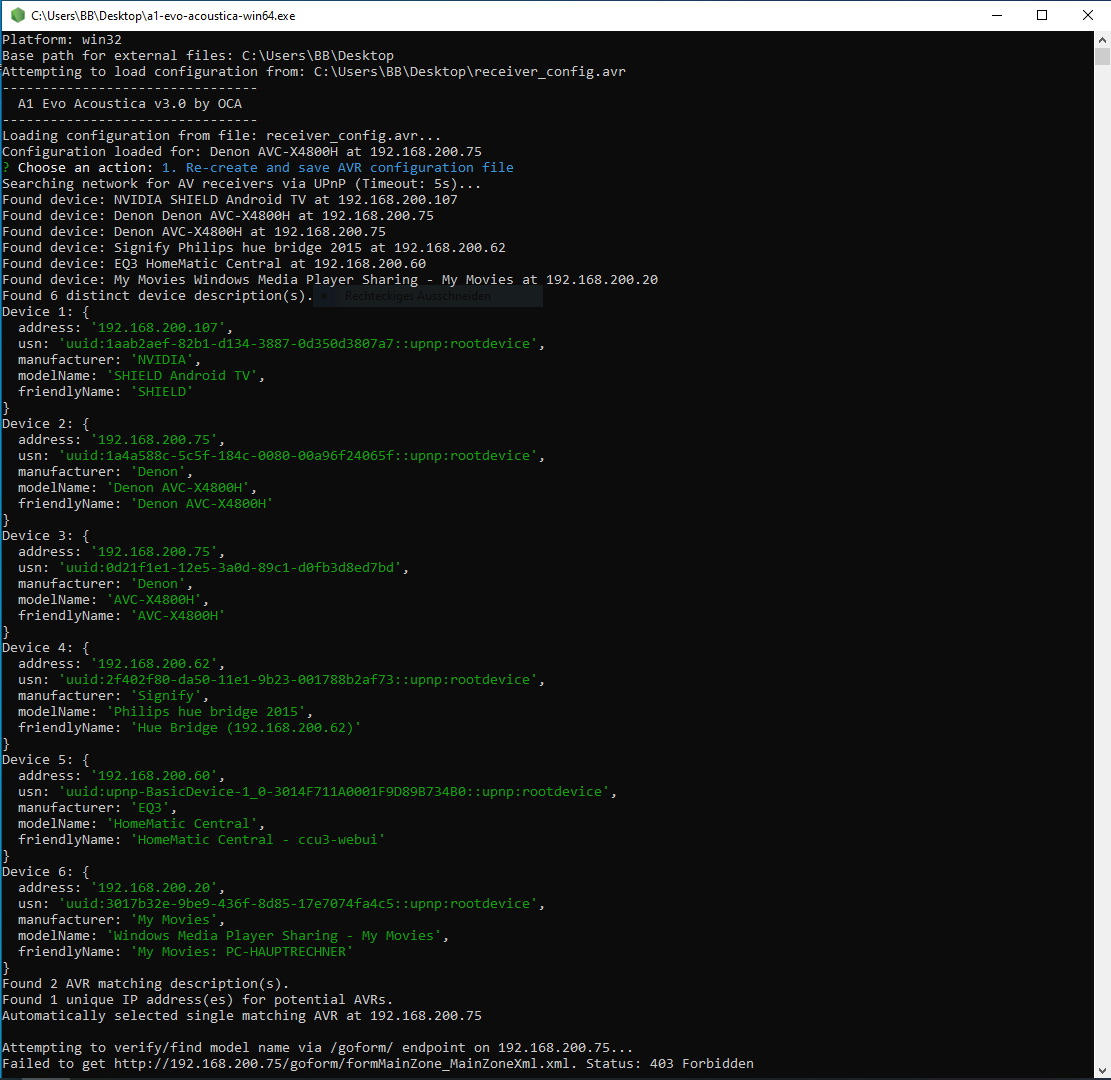Click the scrollbar up arrow

pyautogui.click(x=1102, y=38)
